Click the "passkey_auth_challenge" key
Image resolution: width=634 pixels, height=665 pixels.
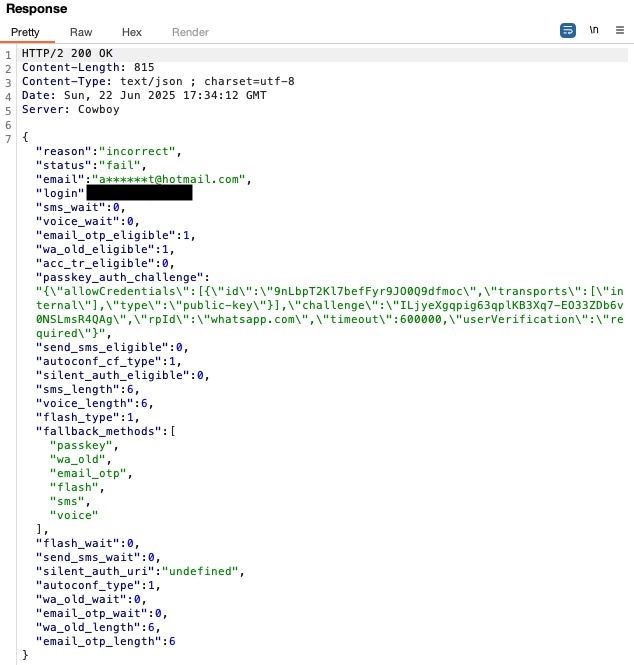119,277
